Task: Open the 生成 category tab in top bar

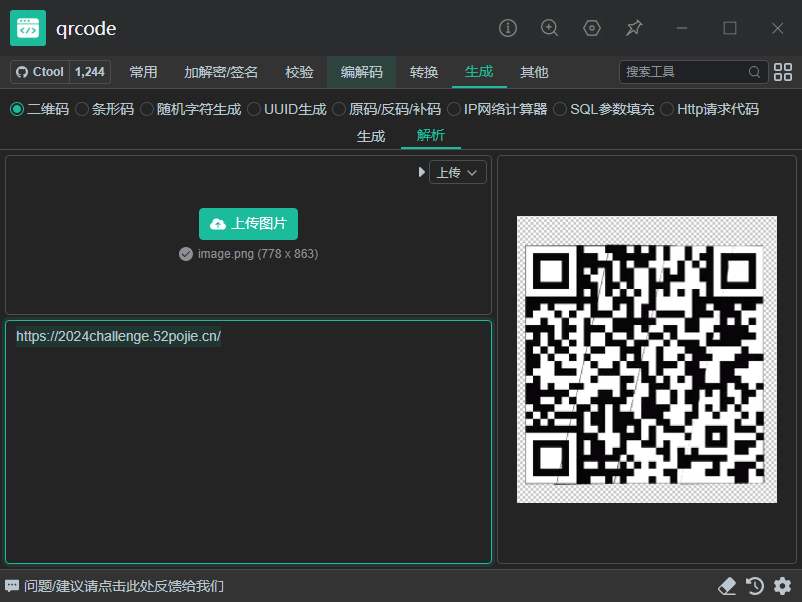Action: pos(479,72)
